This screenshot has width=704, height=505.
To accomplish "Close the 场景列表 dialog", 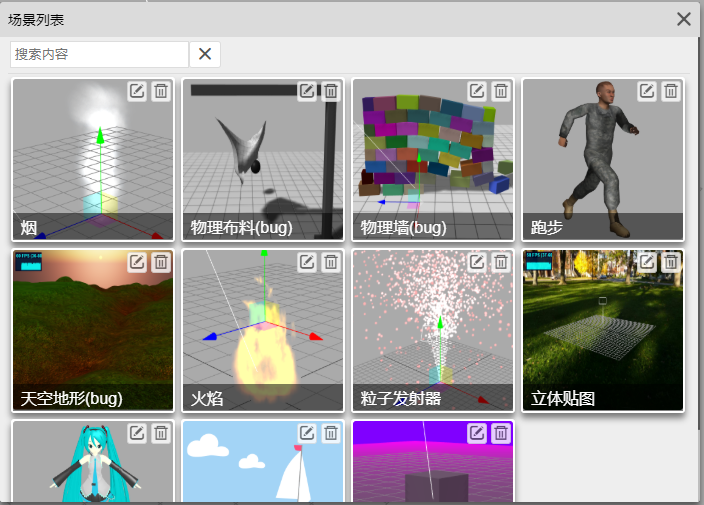I will pos(684,19).
